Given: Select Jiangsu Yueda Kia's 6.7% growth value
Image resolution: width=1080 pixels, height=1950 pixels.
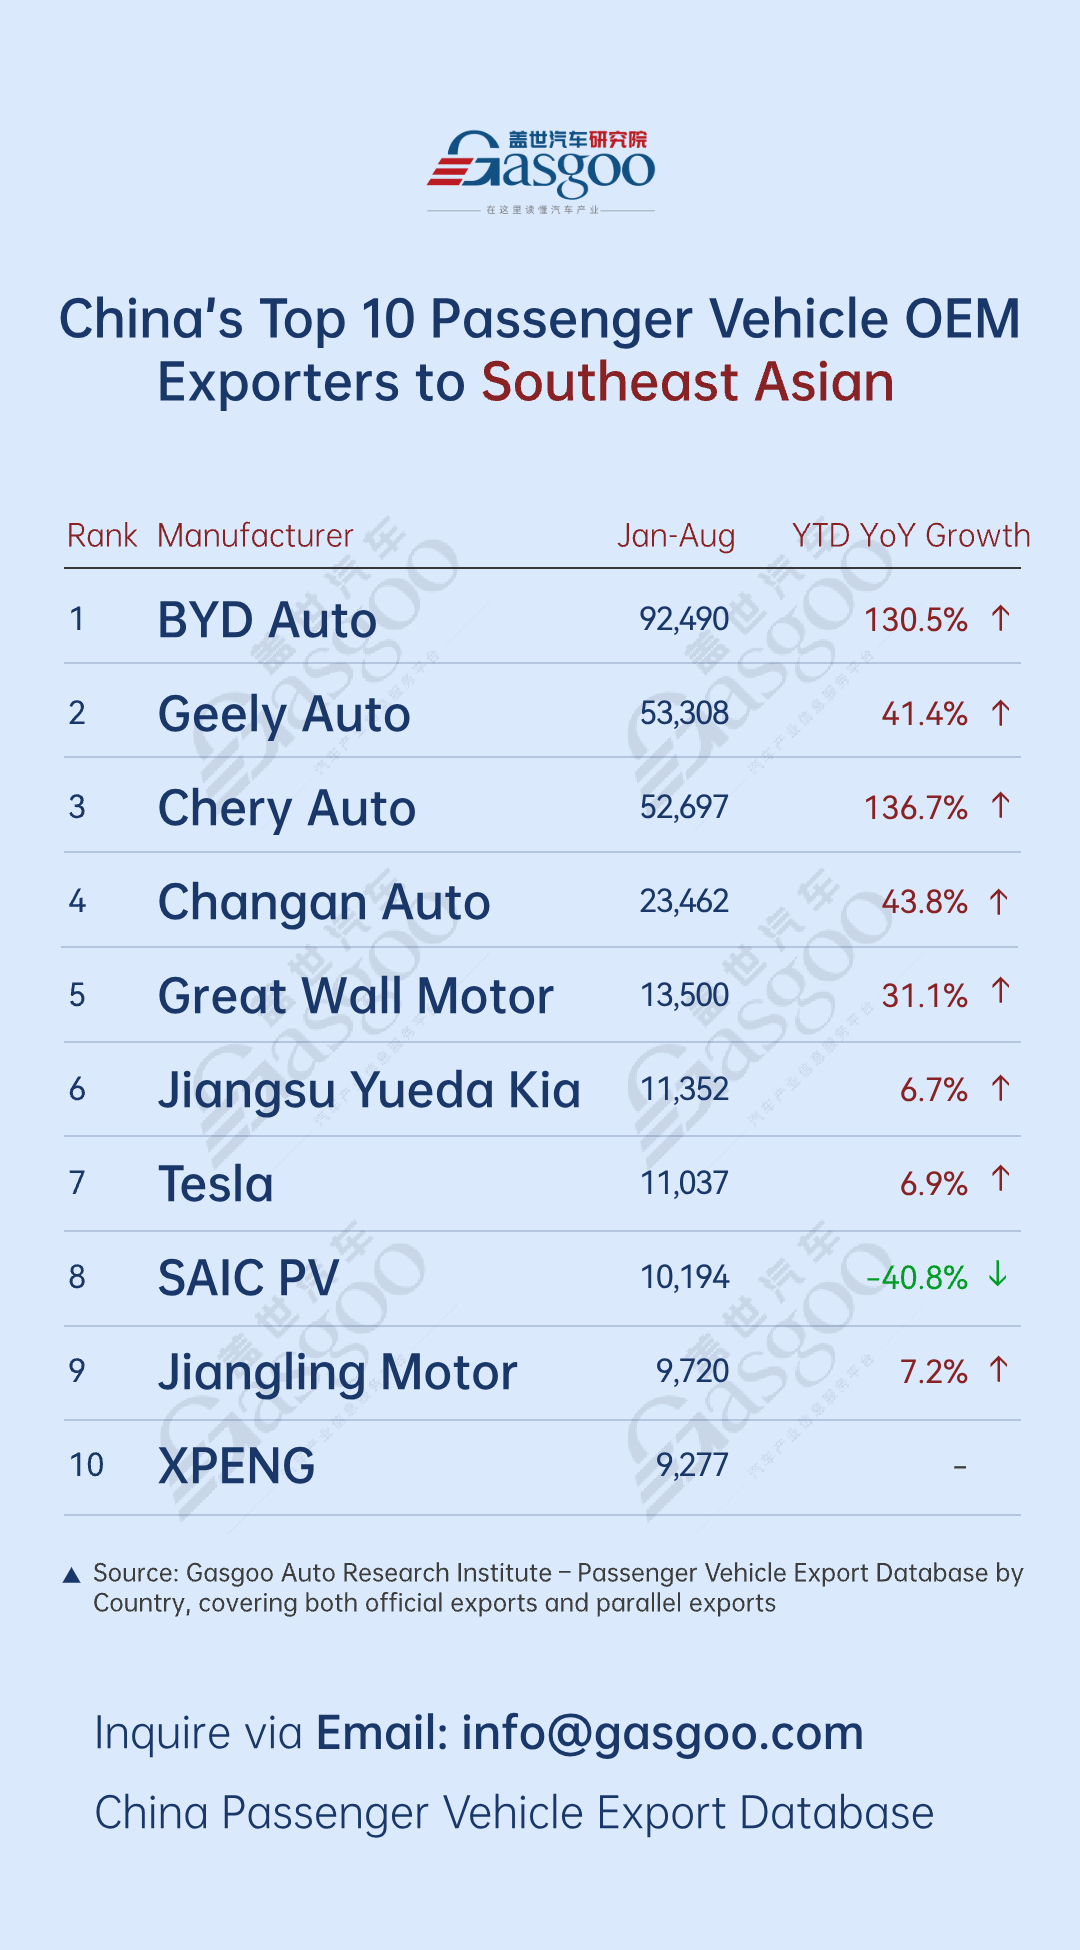Looking at the screenshot, I should click(933, 1089).
